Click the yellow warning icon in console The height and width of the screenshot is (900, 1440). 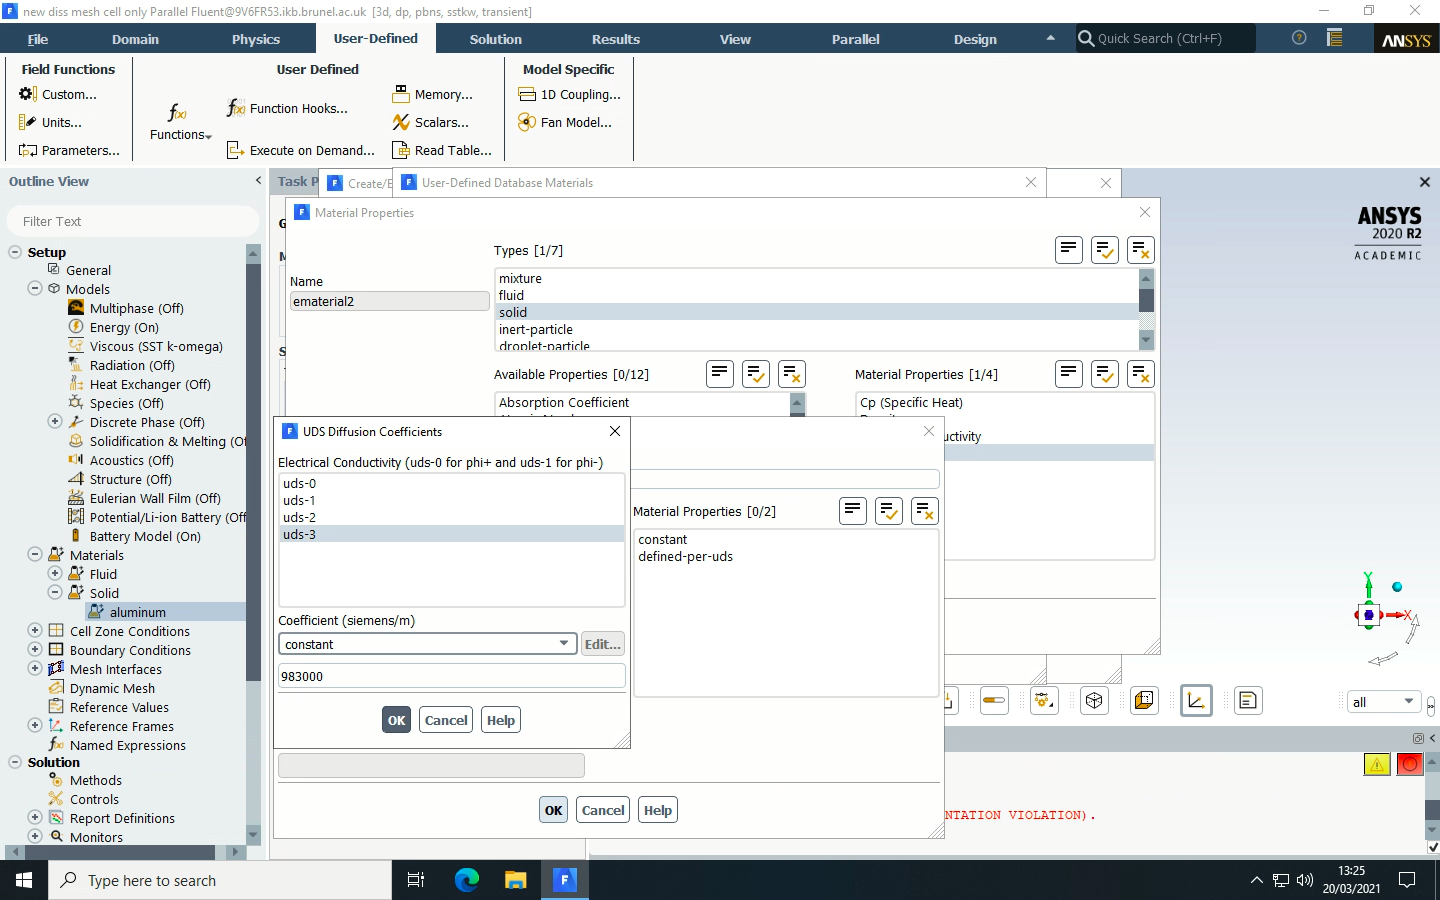1377,764
